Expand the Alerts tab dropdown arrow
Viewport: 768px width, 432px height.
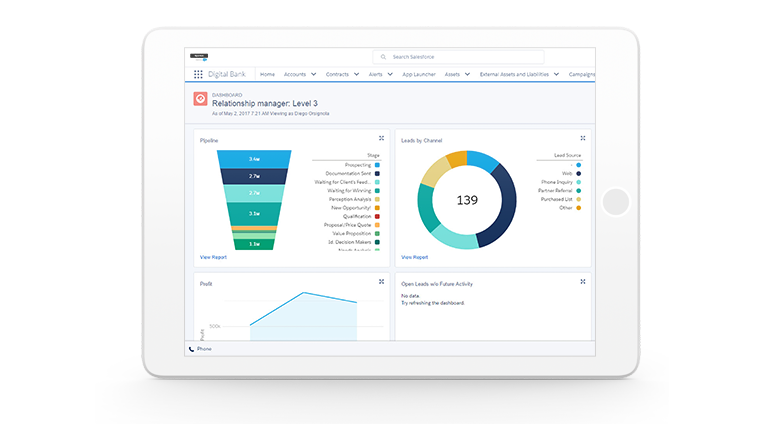(391, 74)
